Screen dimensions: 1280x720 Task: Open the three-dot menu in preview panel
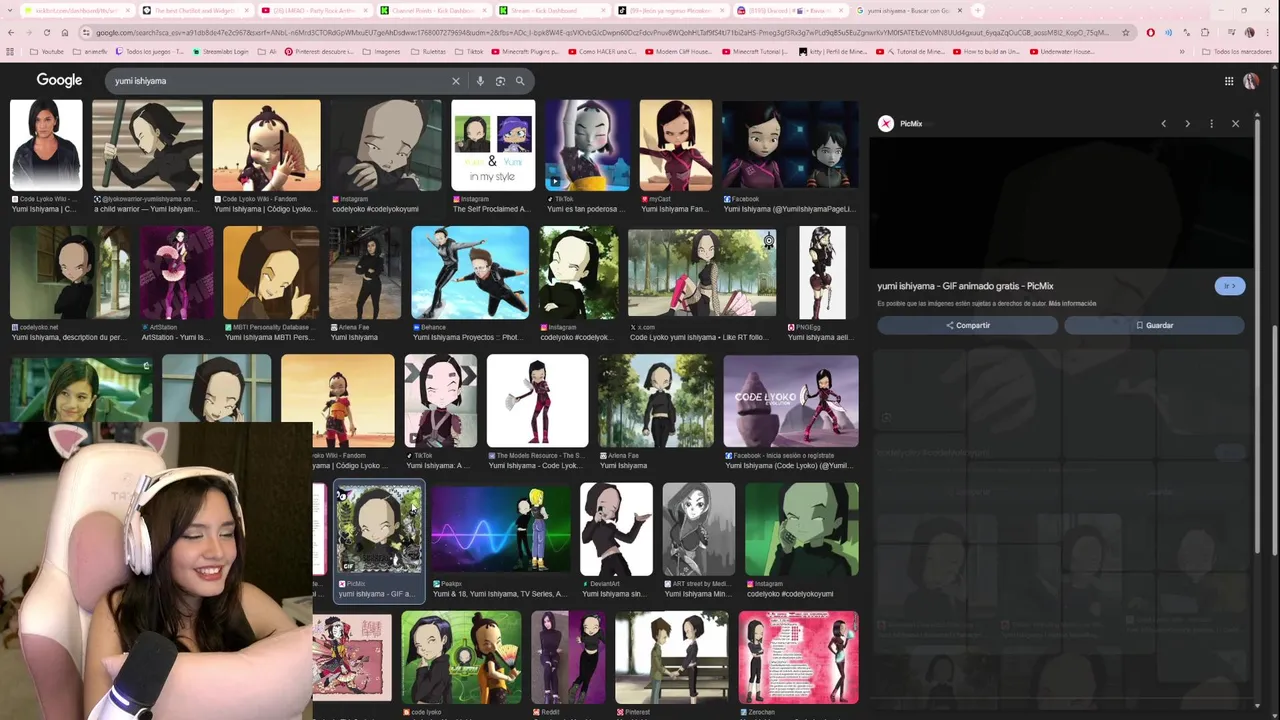pyautogui.click(x=1211, y=124)
